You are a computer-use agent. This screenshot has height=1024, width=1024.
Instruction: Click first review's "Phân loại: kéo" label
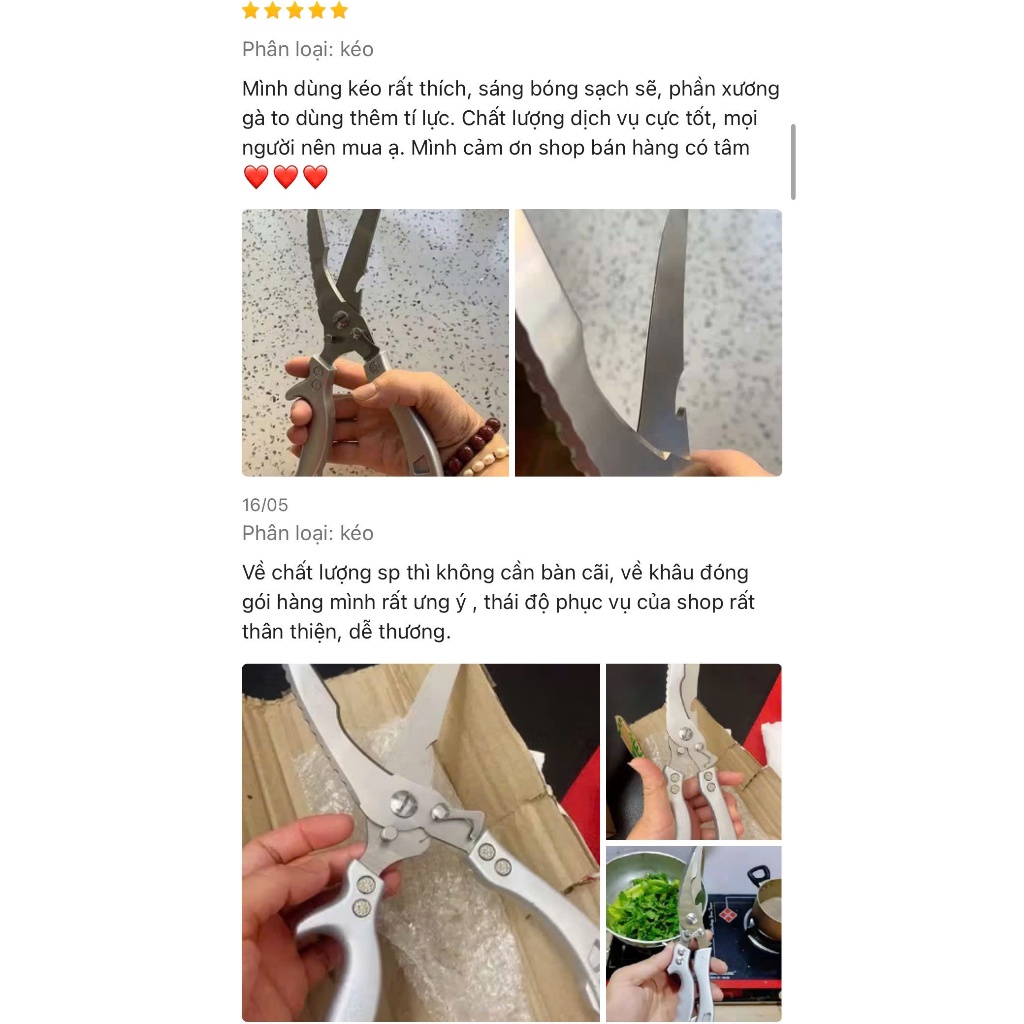(308, 50)
